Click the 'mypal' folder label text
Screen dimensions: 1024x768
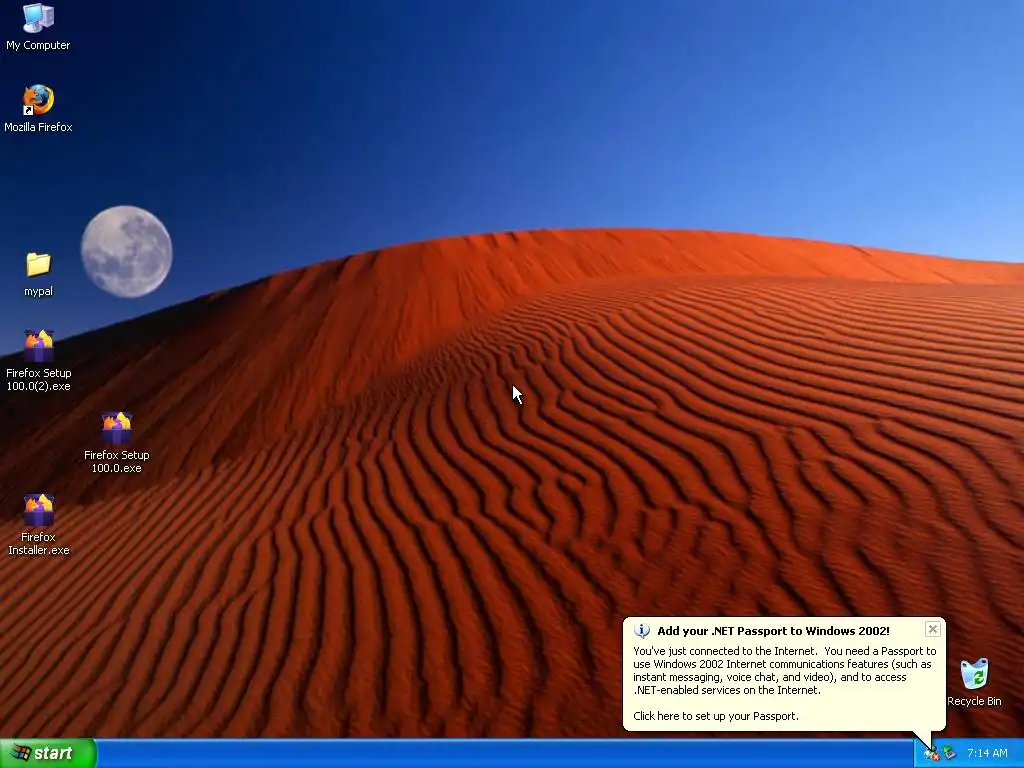[38, 291]
